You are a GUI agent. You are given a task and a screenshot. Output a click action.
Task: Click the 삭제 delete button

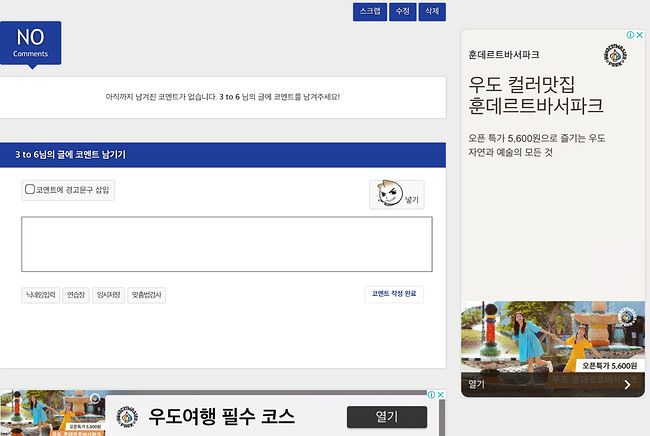tap(432, 12)
